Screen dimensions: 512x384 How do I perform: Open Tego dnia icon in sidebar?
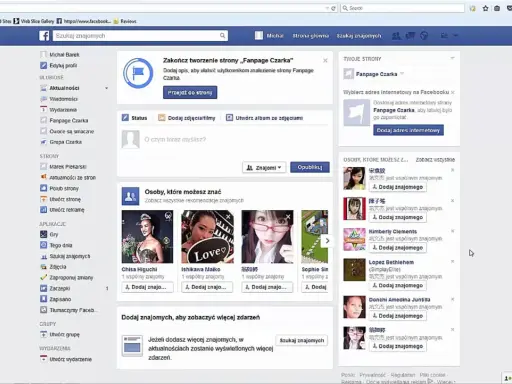(43, 245)
